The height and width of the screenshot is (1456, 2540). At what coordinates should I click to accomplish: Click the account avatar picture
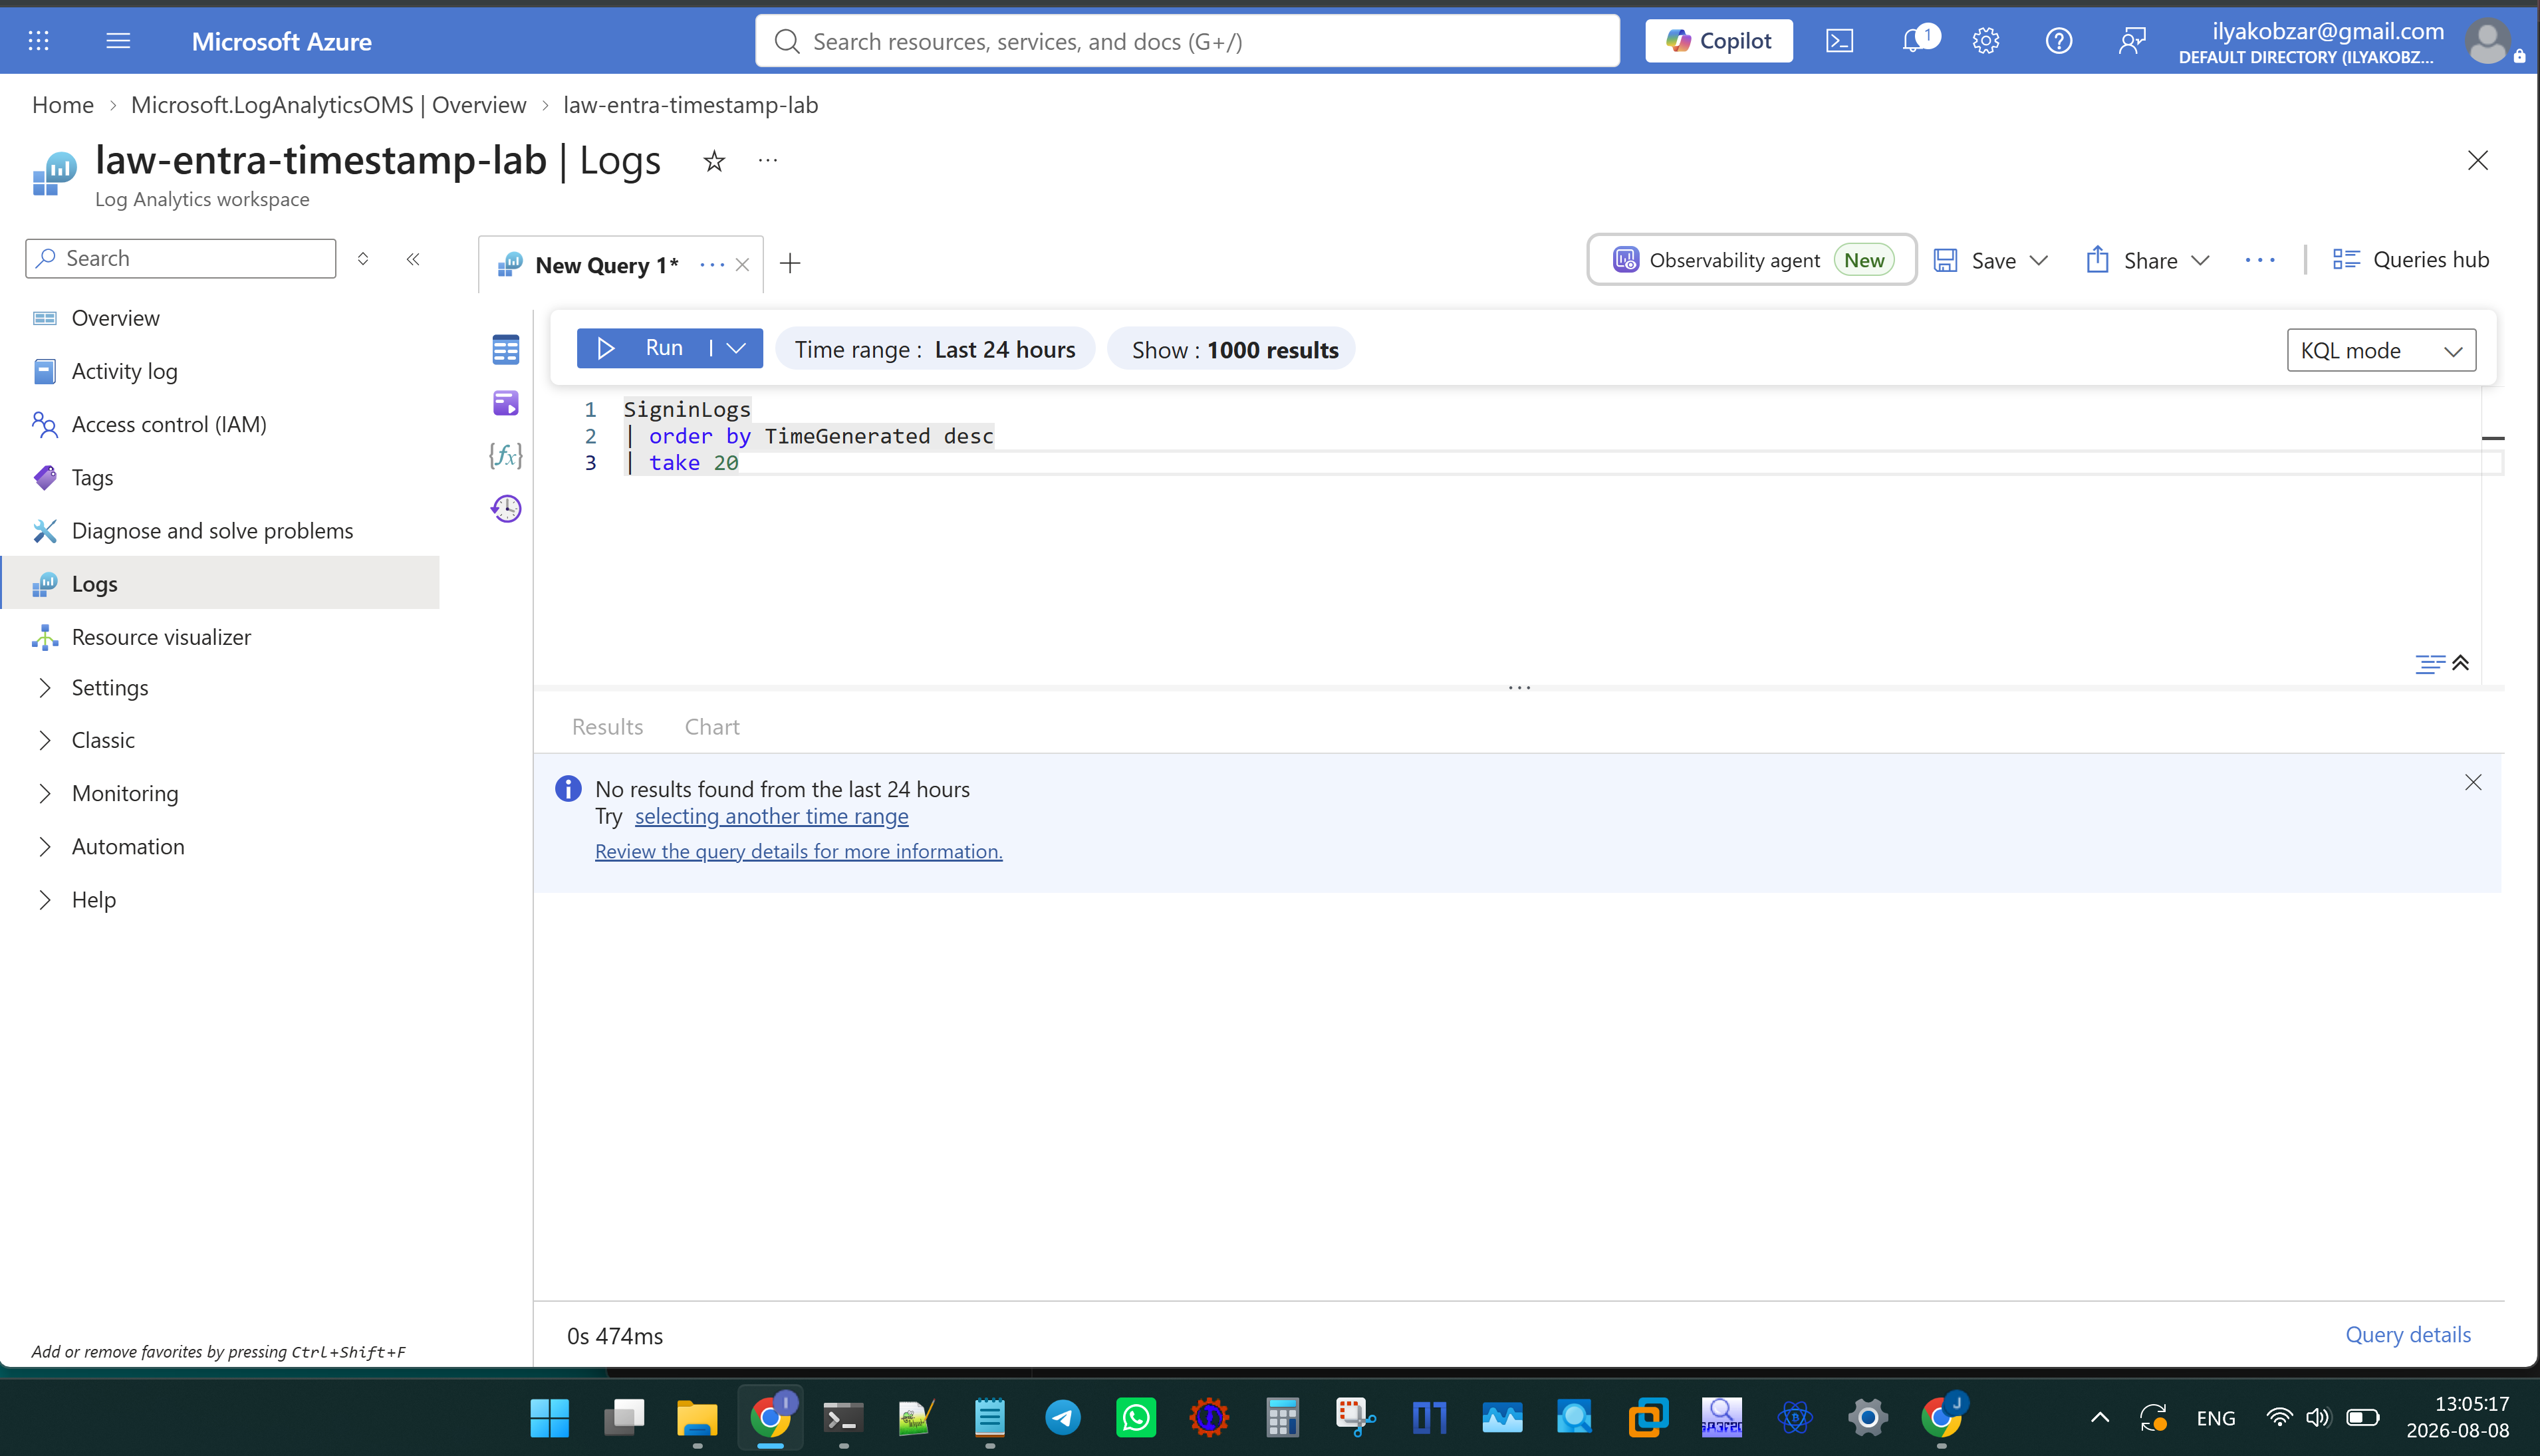coord(2487,42)
